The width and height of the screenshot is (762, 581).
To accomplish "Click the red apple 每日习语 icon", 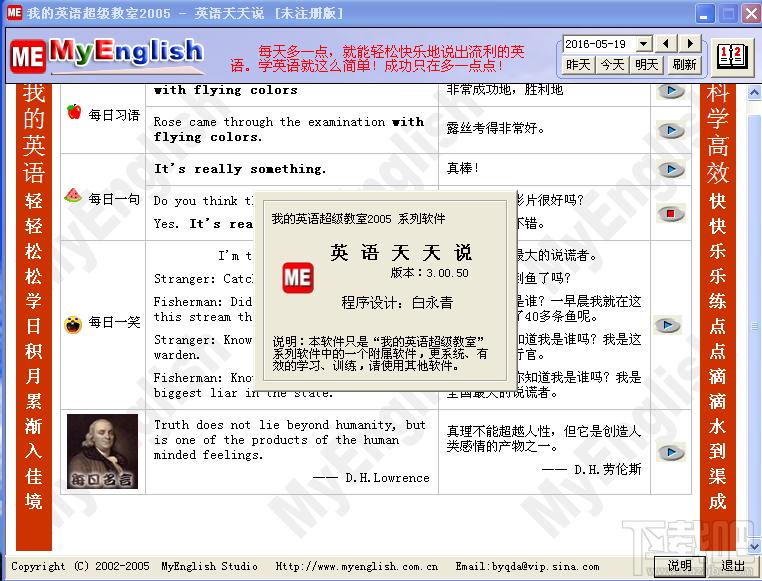I will 74,113.
